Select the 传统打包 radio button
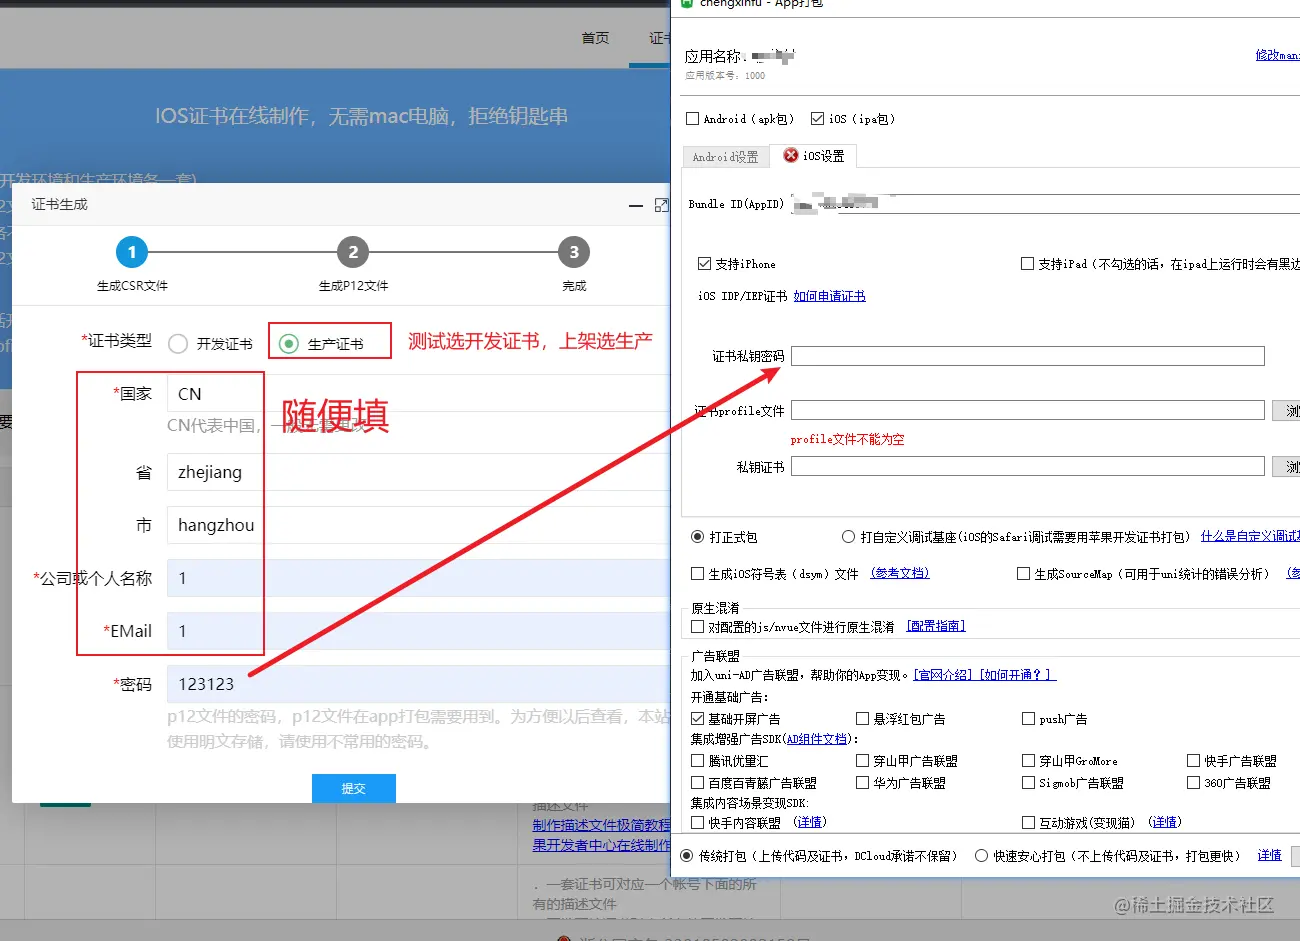Viewport: 1300px width, 941px height. click(x=687, y=856)
